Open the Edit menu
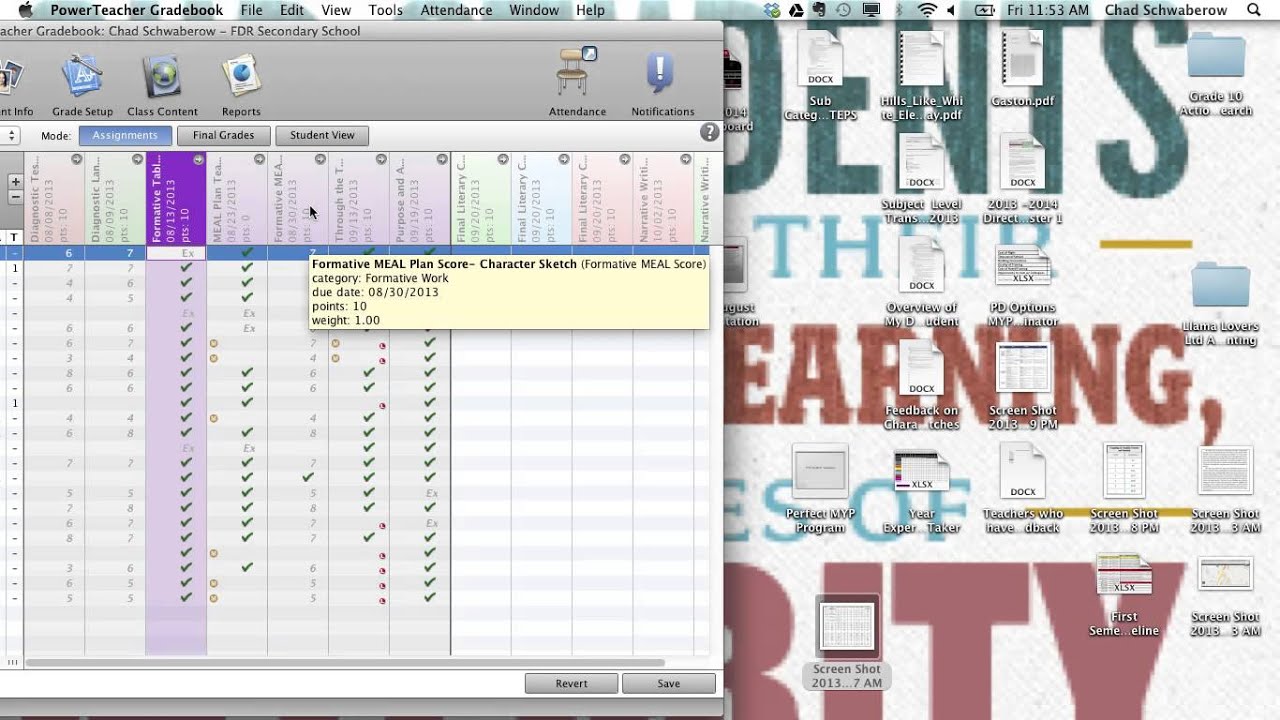 click(292, 10)
